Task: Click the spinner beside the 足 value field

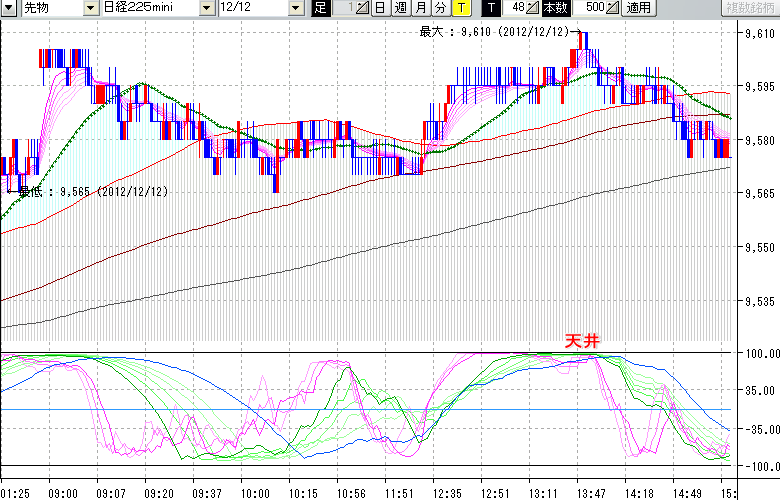Action: pyautogui.click(x=362, y=8)
